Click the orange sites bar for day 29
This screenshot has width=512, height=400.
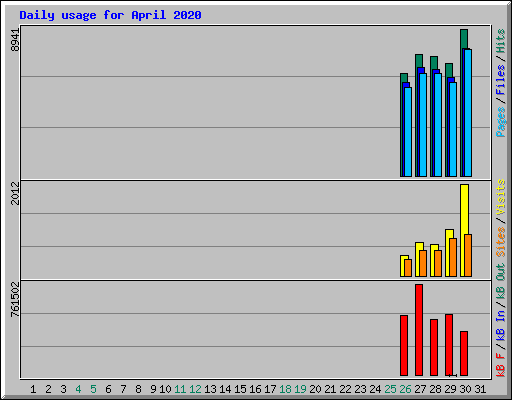pos(453,257)
